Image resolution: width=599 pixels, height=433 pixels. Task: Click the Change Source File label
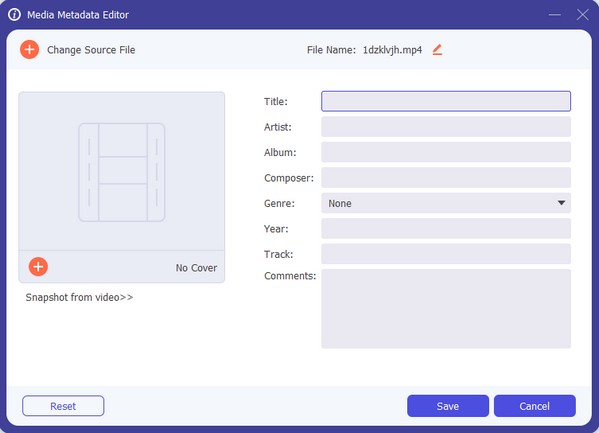[x=91, y=50]
